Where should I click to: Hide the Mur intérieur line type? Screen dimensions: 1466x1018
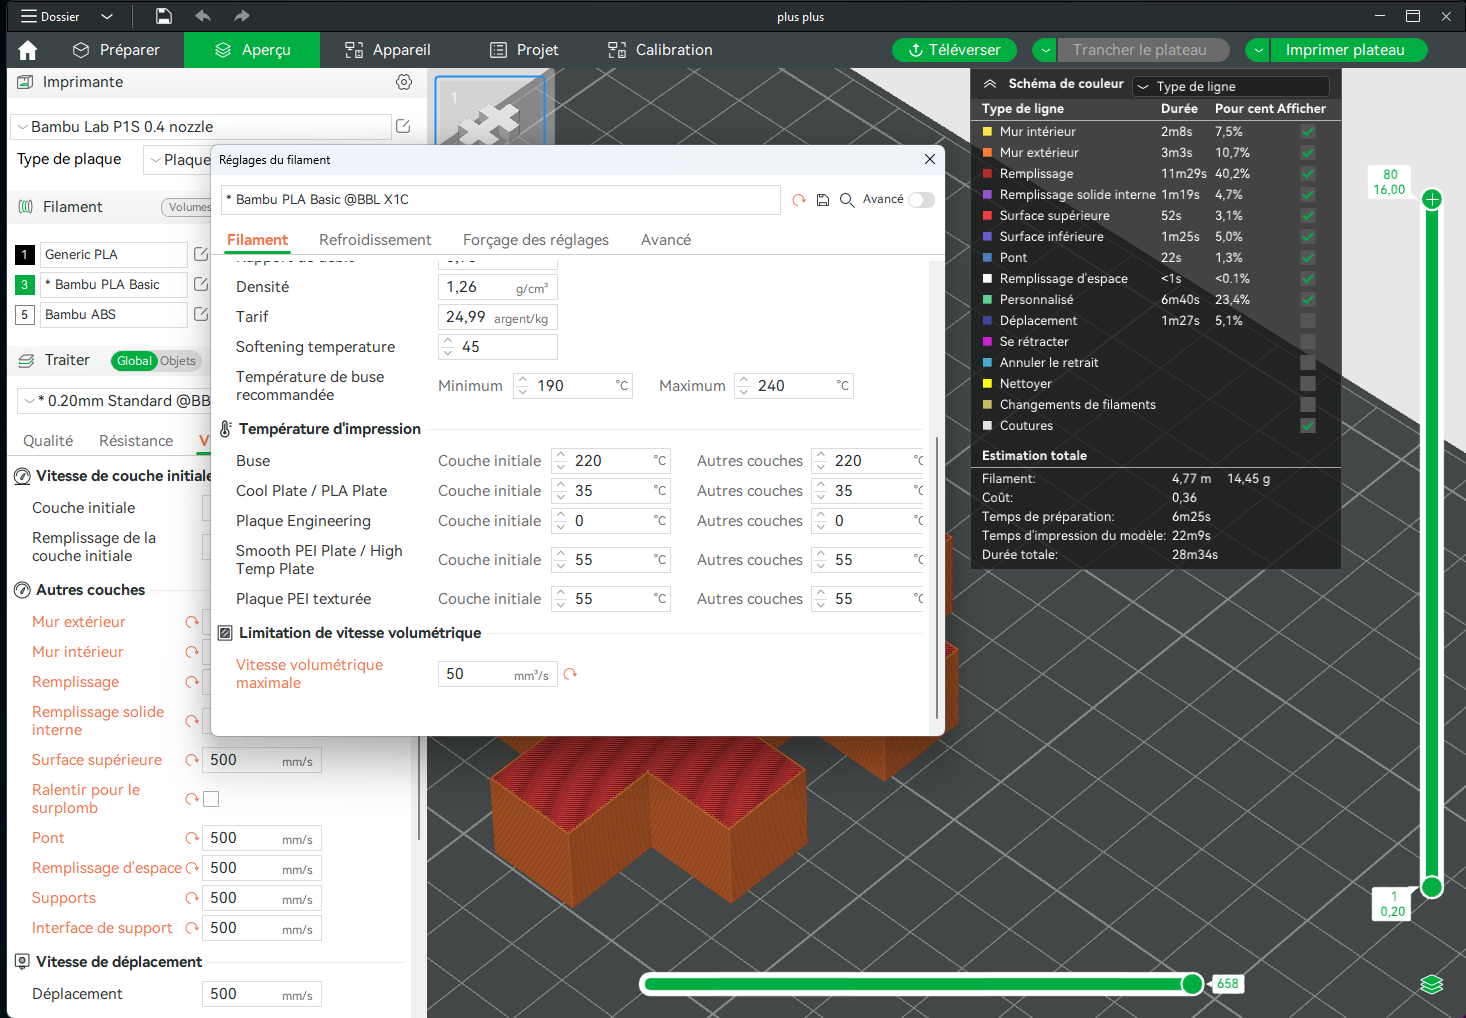pos(1307,132)
